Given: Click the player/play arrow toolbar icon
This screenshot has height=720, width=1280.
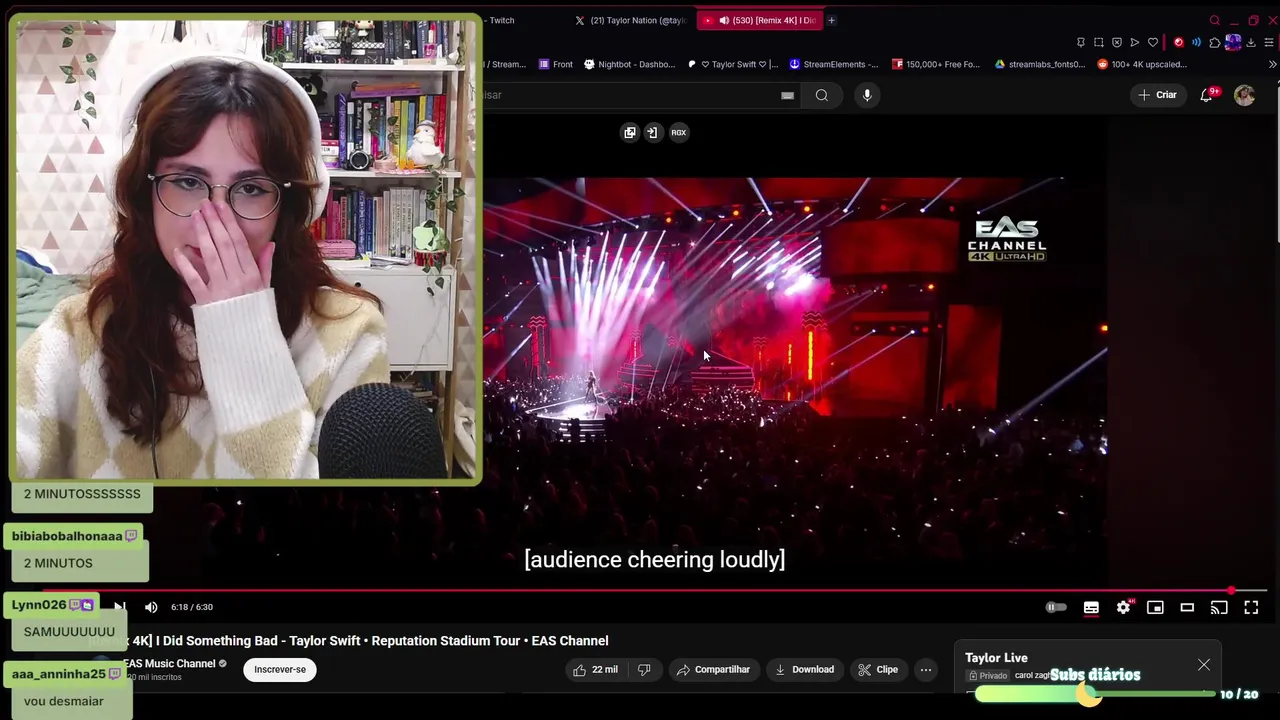Looking at the screenshot, I should pyautogui.click(x=1134, y=42).
